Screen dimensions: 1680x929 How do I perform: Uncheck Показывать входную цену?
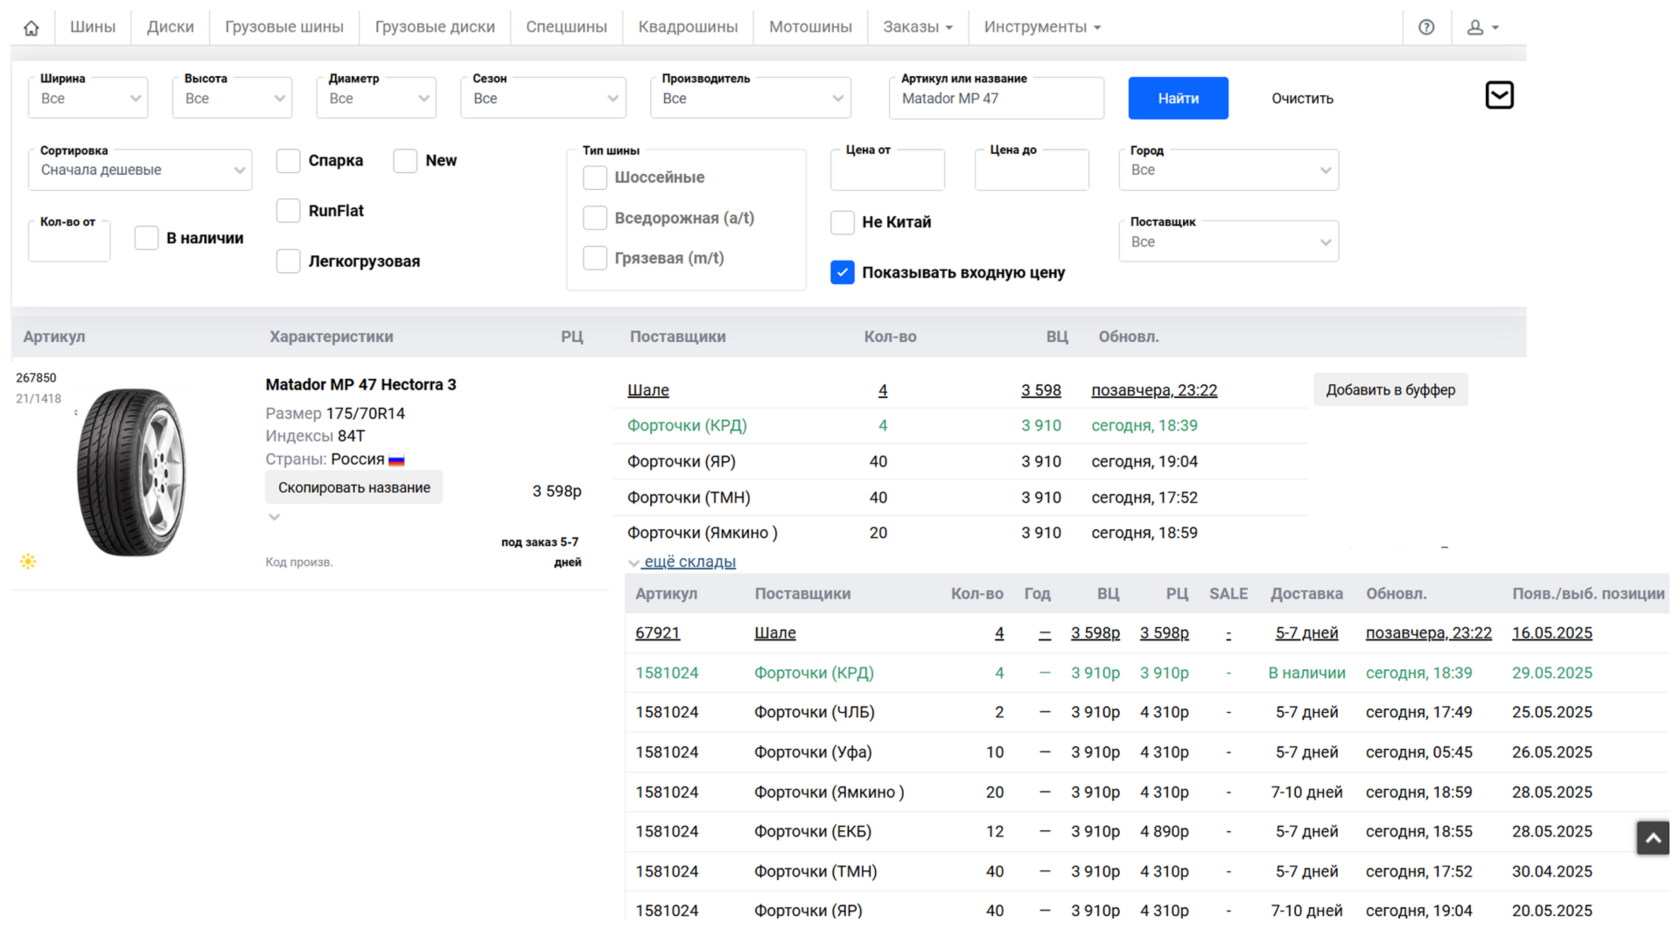[842, 272]
